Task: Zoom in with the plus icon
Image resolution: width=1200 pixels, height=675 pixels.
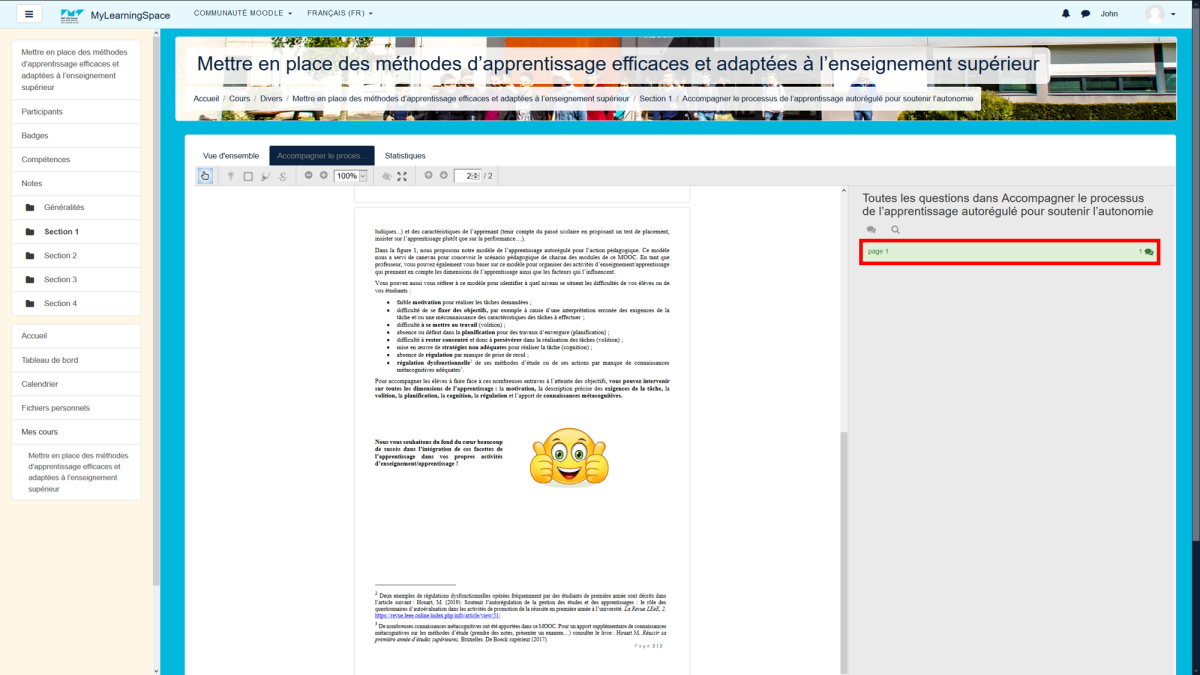Action: [323, 175]
